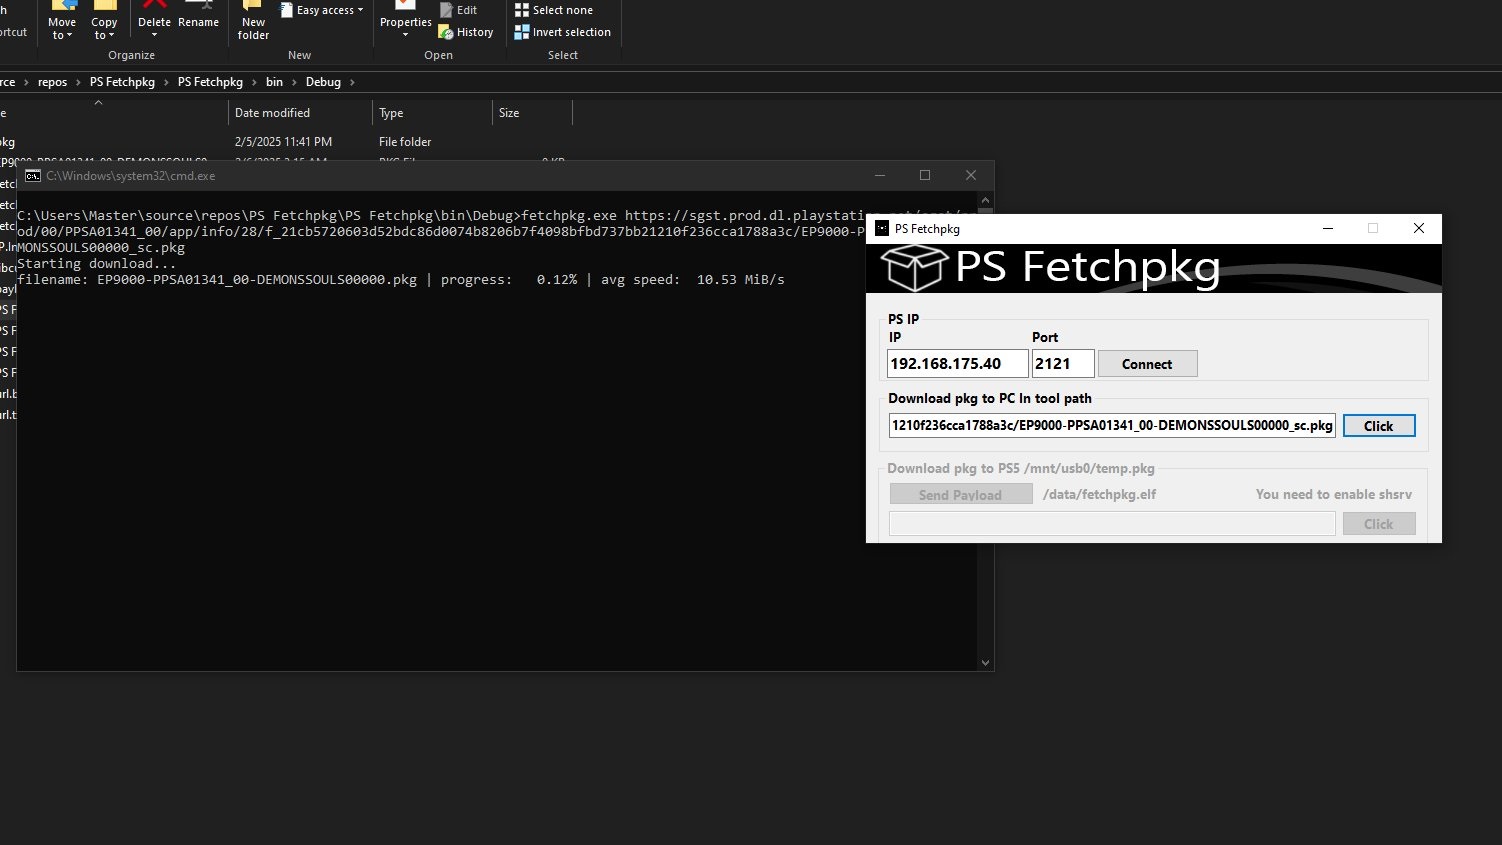The image size is (1502, 845).
Task: Click the sort arrow above Name column
Action: coord(98,103)
